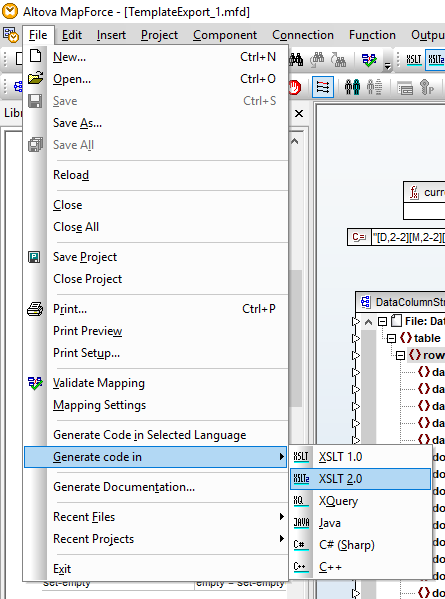
Task: Choose New... from File menu
Action: 155,57
